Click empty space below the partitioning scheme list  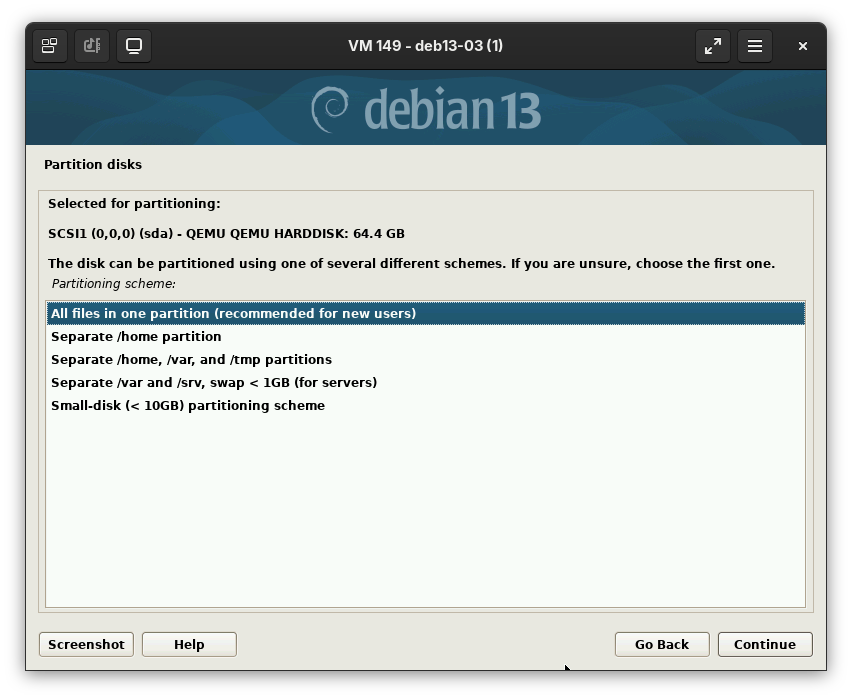(x=425, y=510)
